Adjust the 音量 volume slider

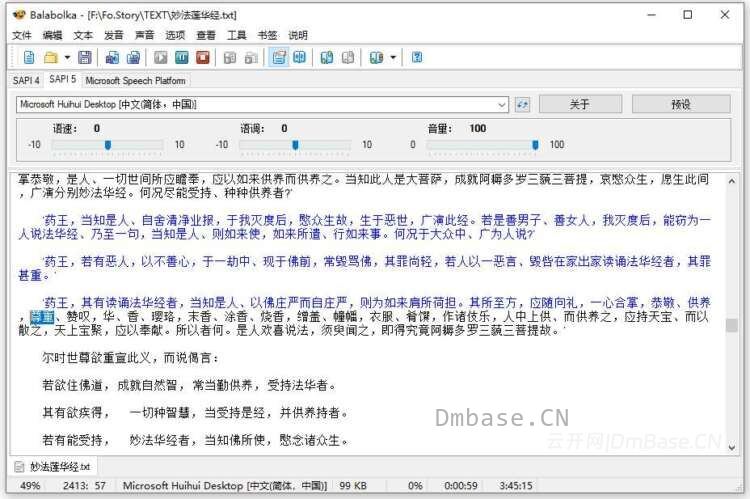[x=535, y=144]
